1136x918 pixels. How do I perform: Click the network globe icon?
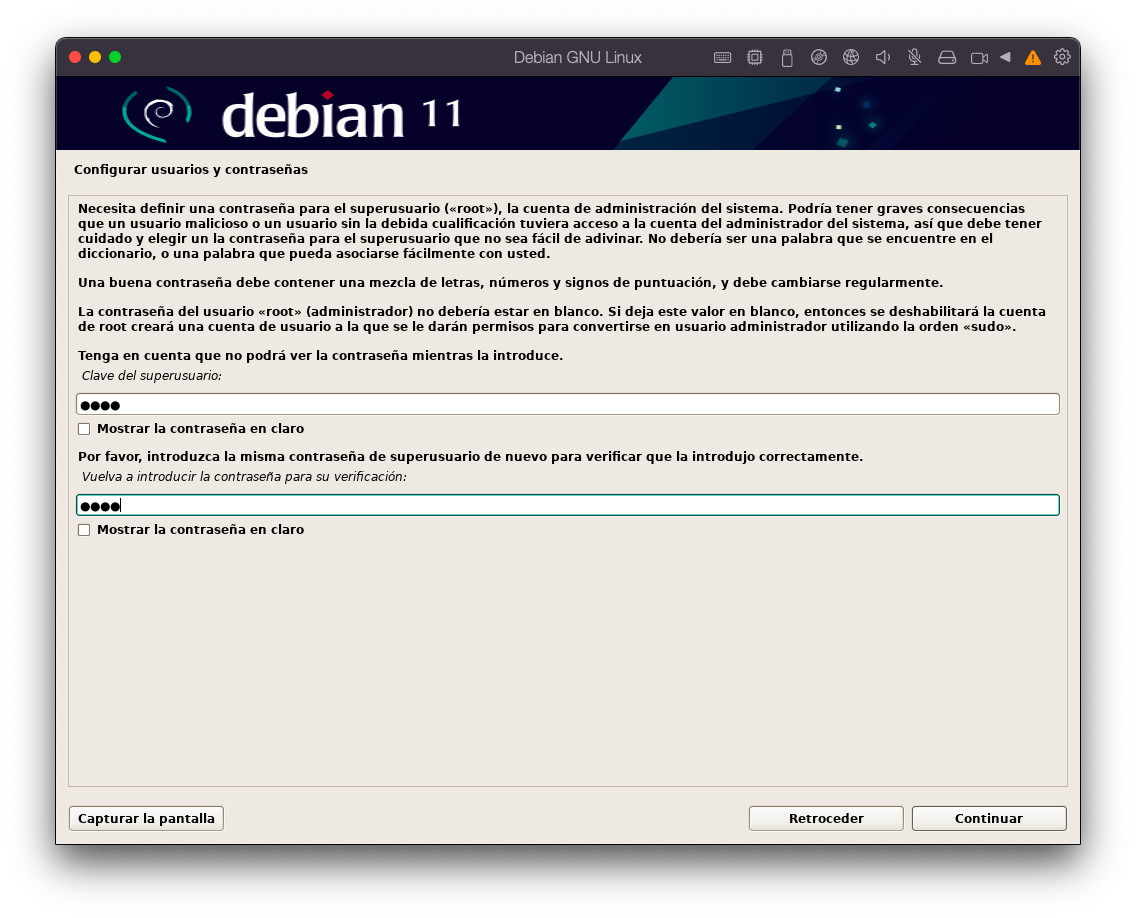click(850, 57)
